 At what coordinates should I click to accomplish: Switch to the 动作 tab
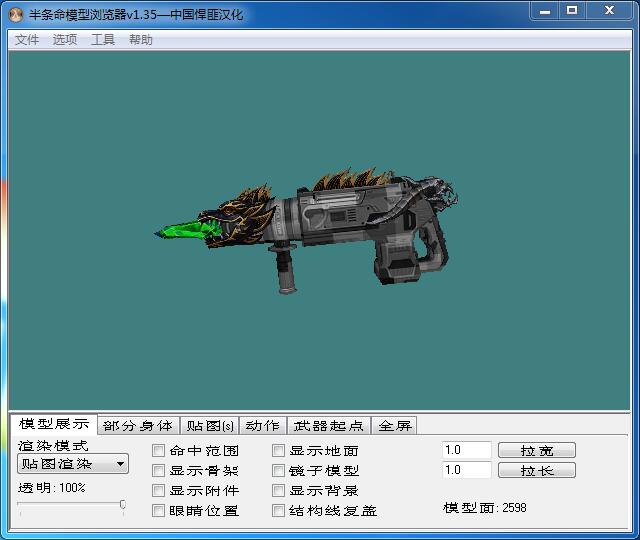[x=262, y=426]
